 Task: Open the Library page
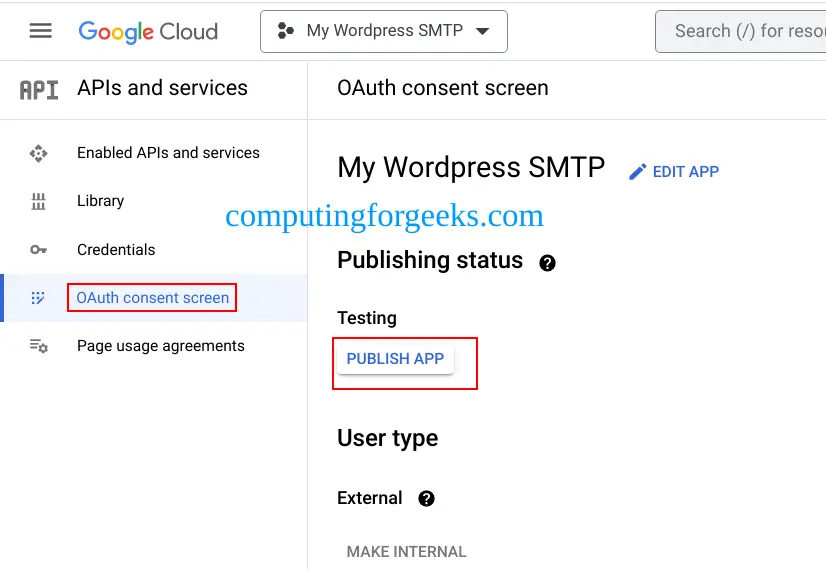coord(101,201)
